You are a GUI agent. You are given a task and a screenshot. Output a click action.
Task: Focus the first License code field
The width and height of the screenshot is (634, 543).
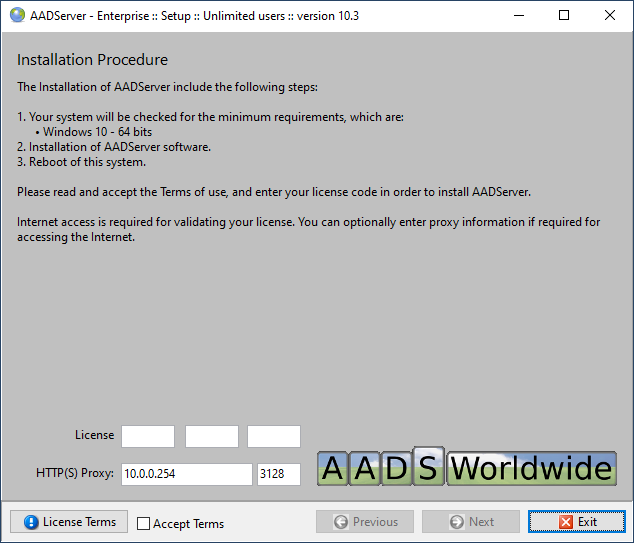pos(148,436)
